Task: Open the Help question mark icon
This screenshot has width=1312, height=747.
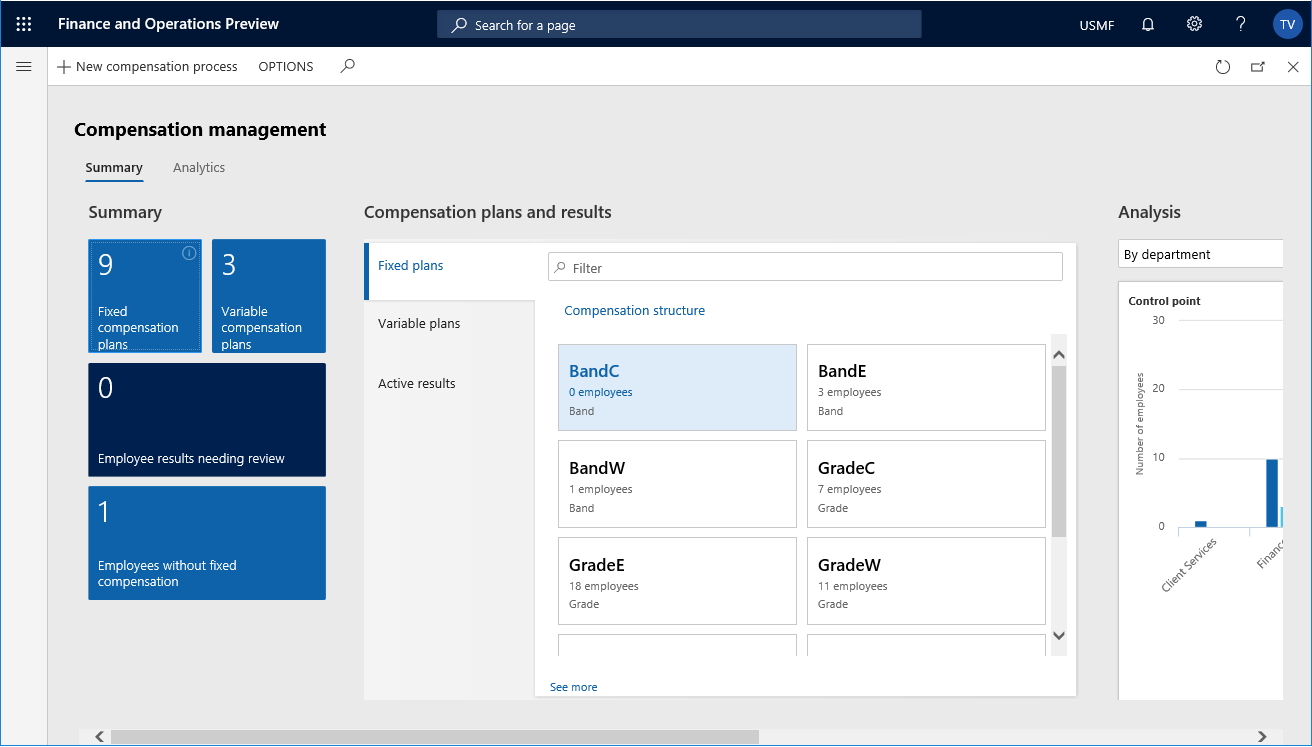Action: [1240, 23]
